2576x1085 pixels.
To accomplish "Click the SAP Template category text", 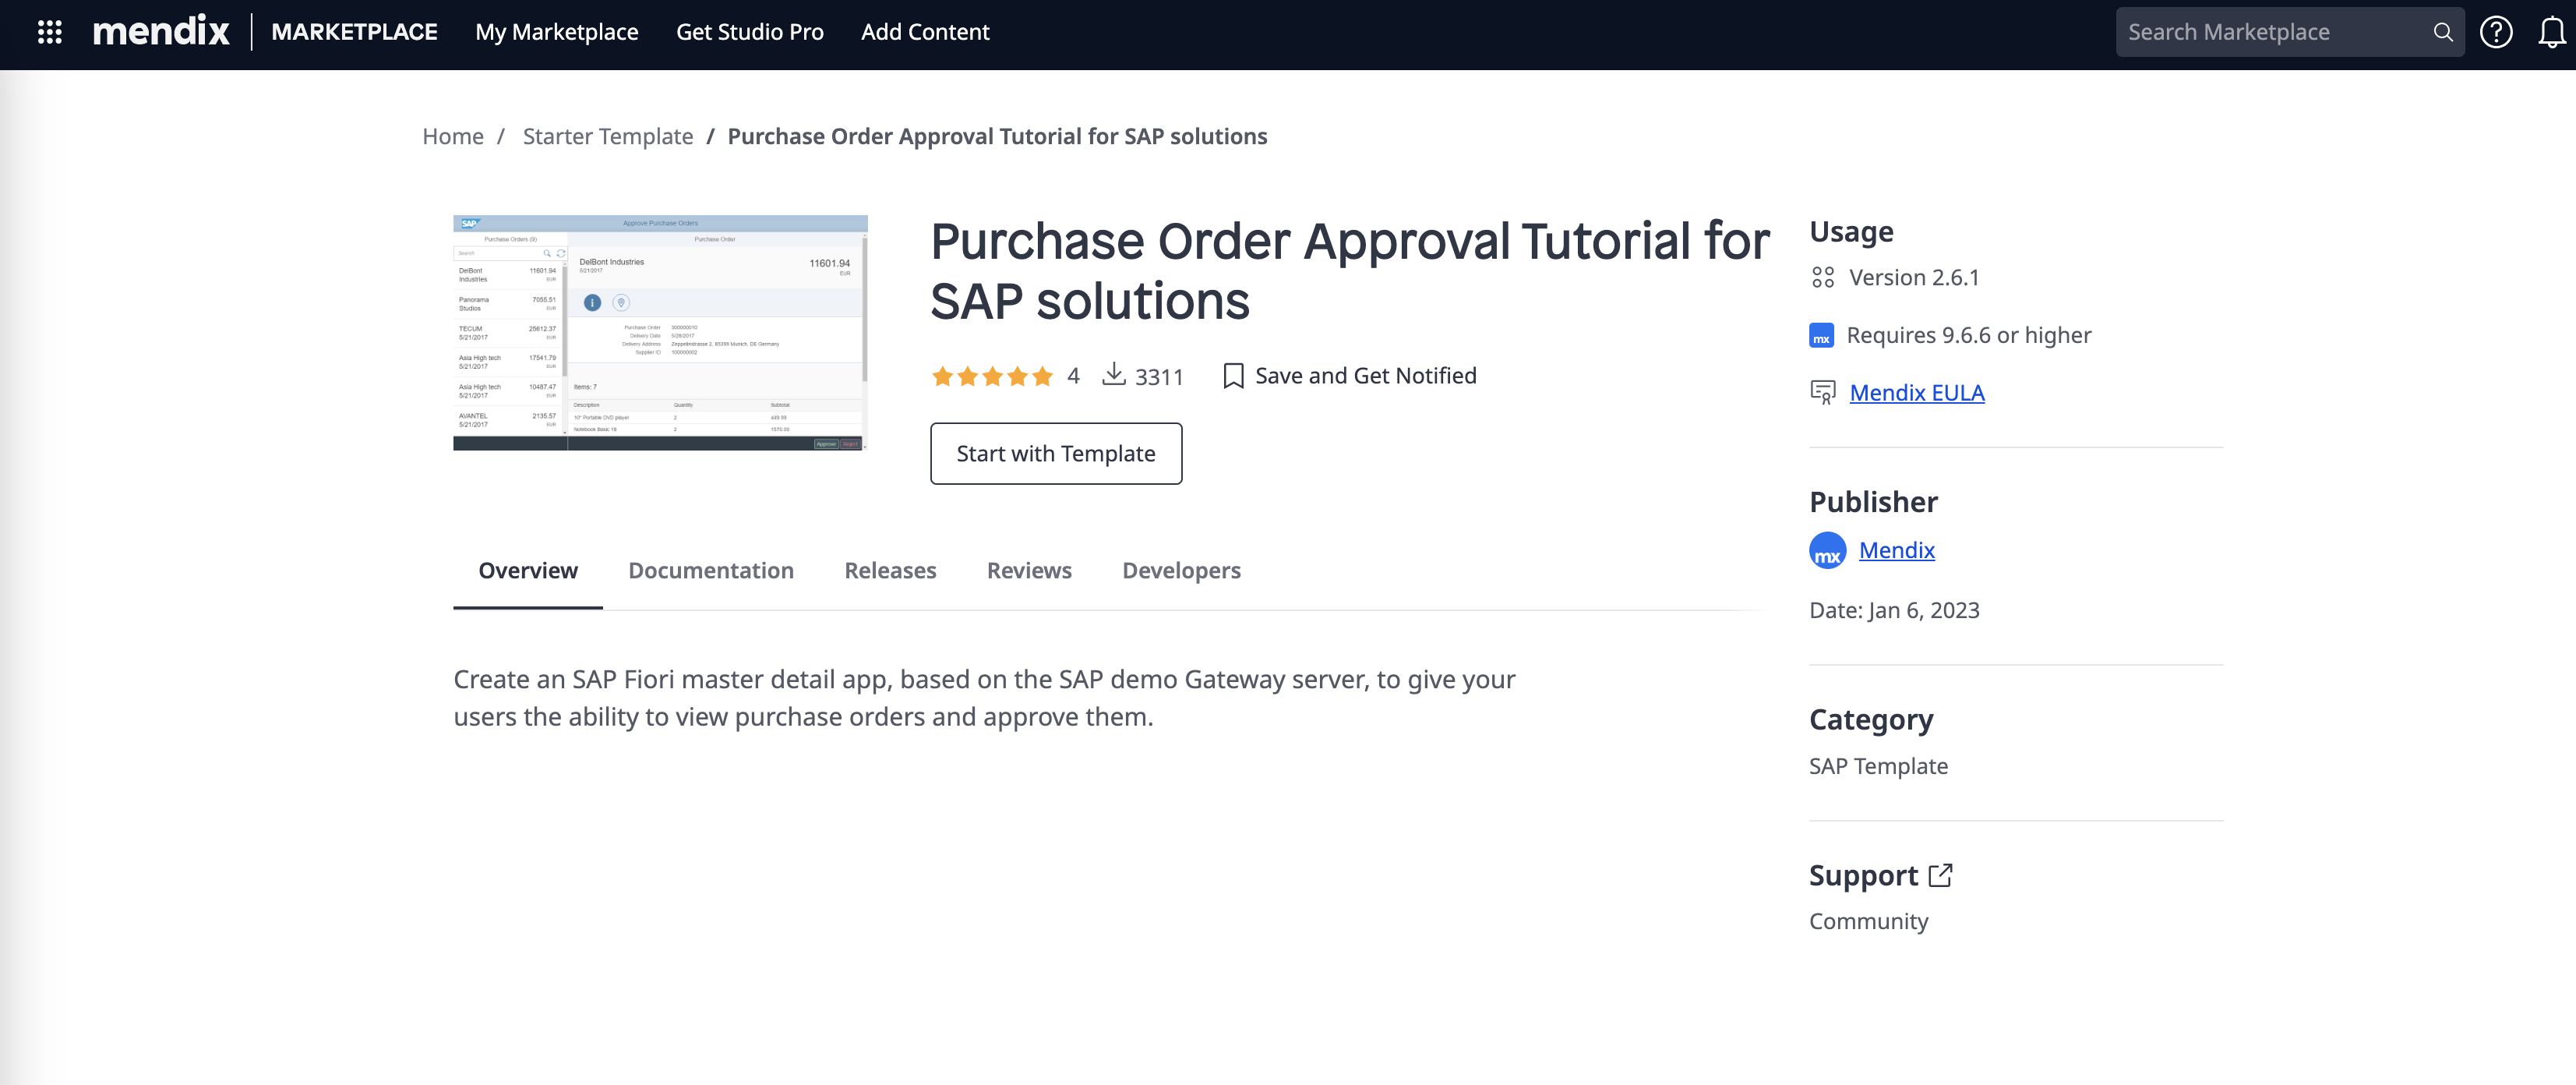I will 1878,766.
